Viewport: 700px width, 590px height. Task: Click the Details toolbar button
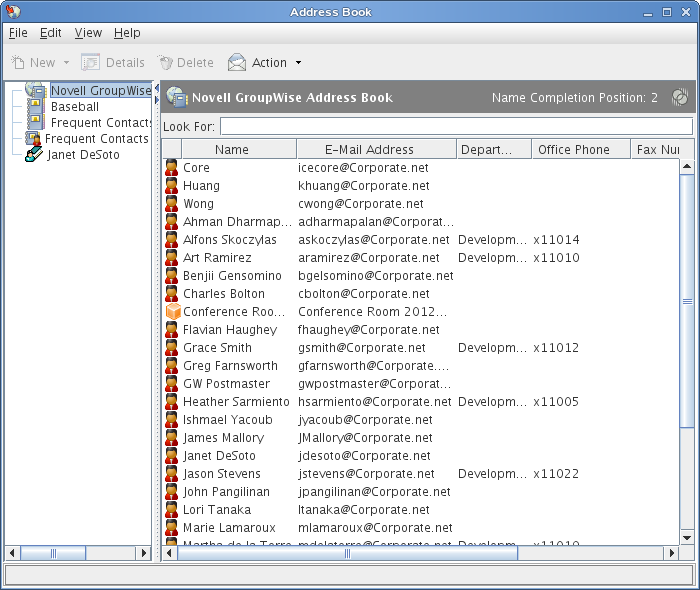tap(113, 62)
